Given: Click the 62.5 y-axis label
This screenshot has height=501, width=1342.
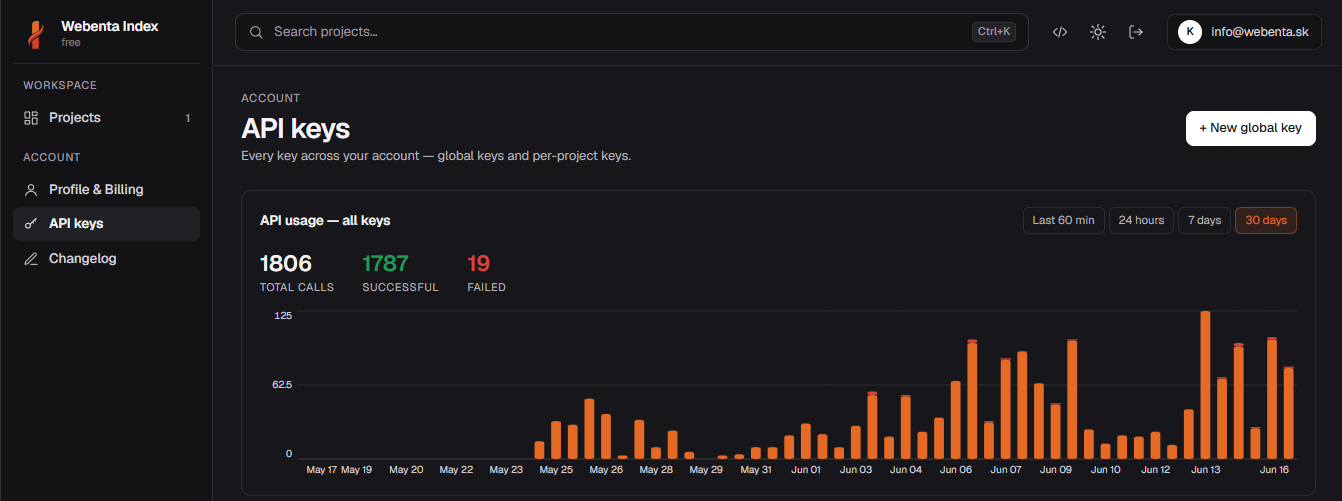Looking at the screenshot, I should coord(281,385).
